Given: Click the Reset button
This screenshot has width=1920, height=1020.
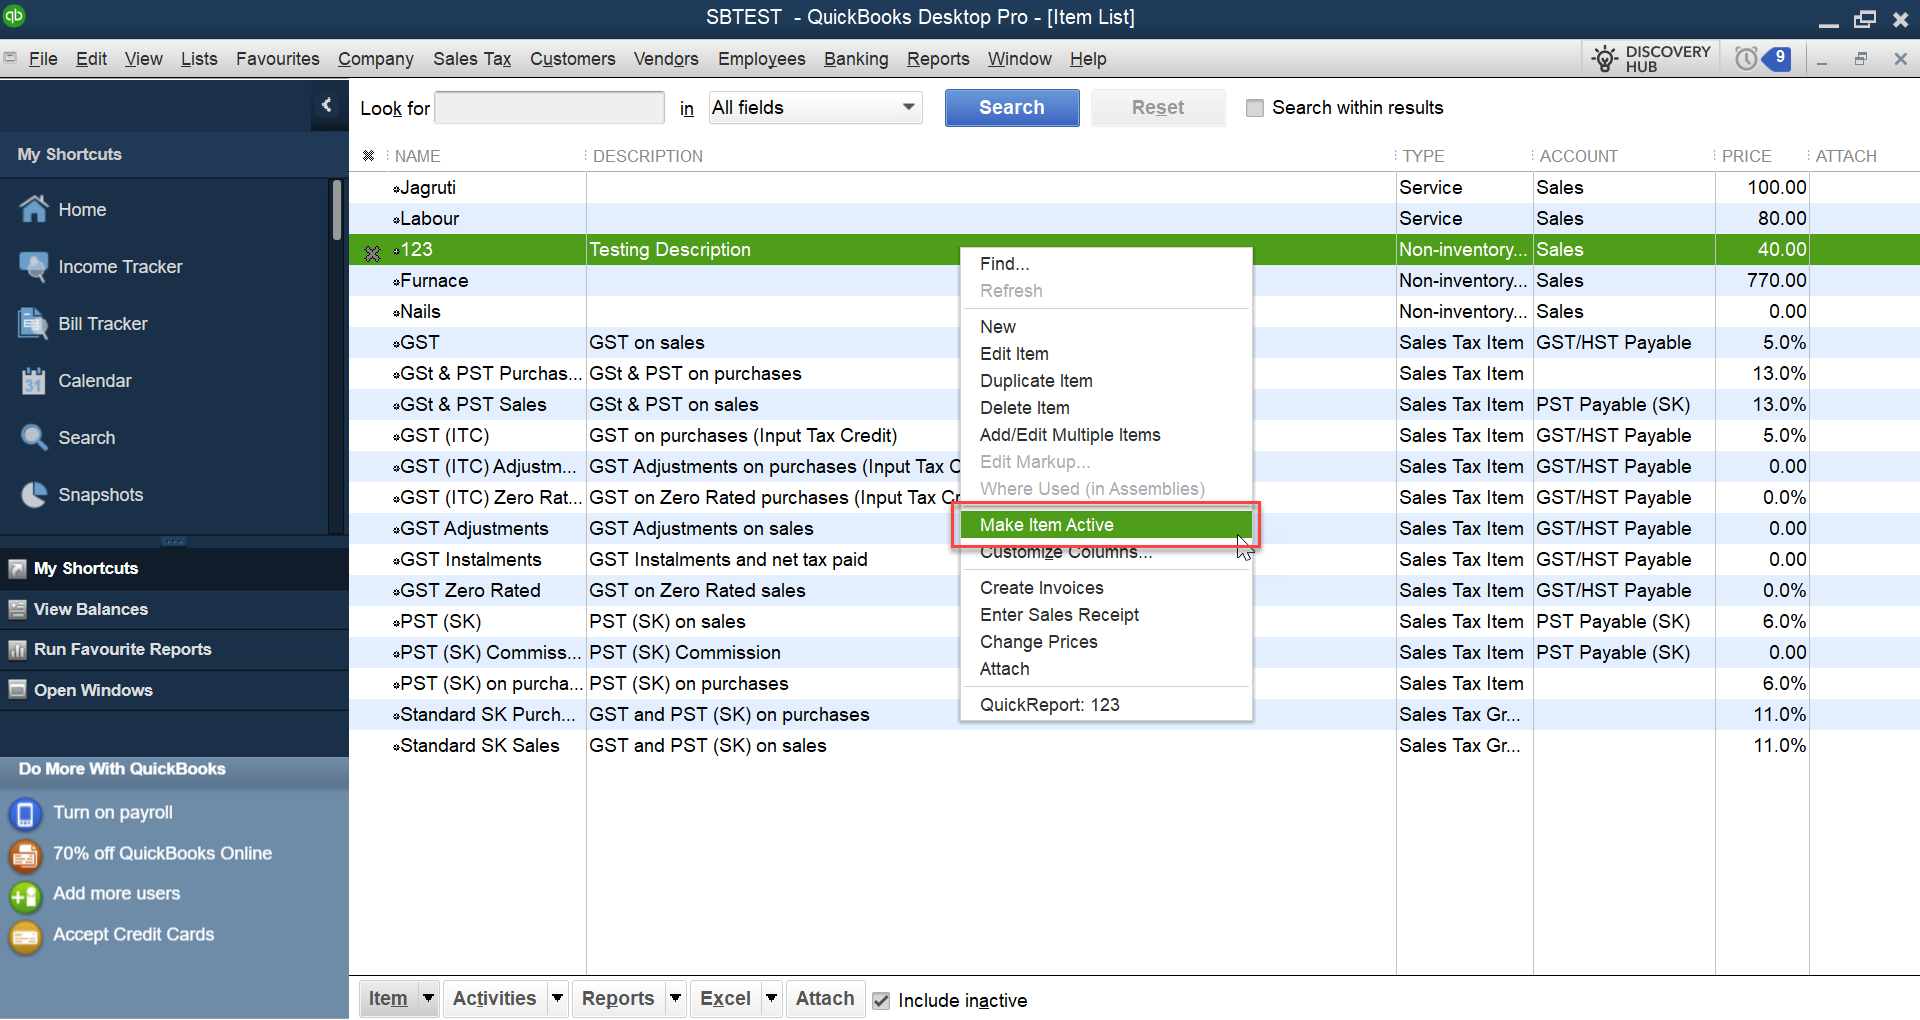Looking at the screenshot, I should click(x=1157, y=107).
